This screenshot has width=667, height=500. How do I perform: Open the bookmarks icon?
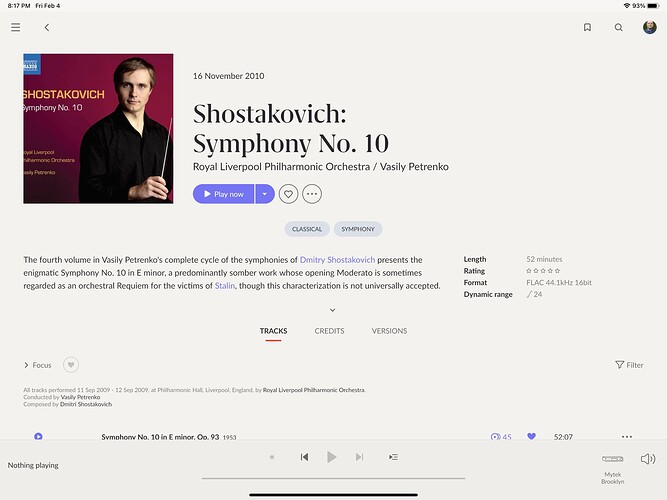pos(587,27)
